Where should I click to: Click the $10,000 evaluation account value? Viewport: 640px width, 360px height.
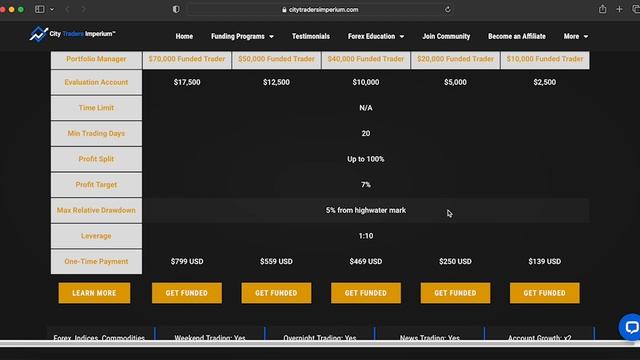pyautogui.click(x=366, y=82)
